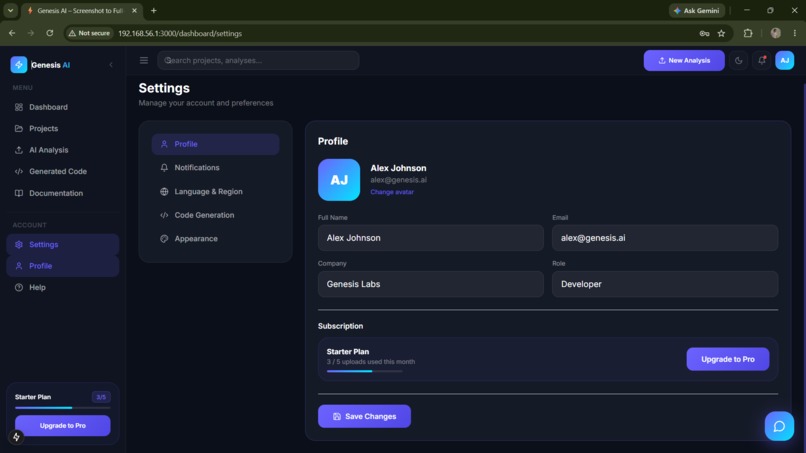Viewport: 806px width, 453px height.
Task: Select Settings in the Account section
Action: [x=63, y=245]
